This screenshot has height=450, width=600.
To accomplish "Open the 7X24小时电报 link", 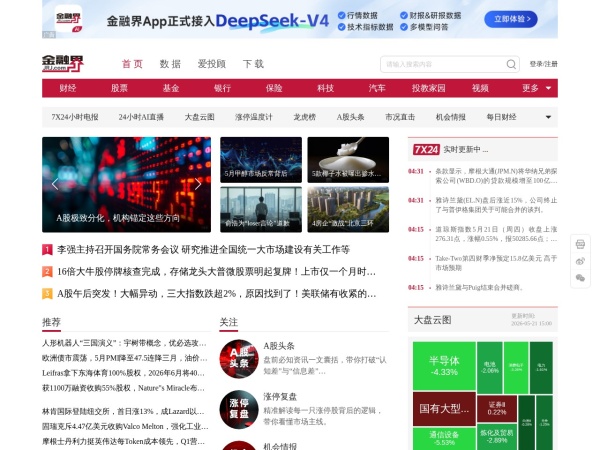I will click(75, 117).
